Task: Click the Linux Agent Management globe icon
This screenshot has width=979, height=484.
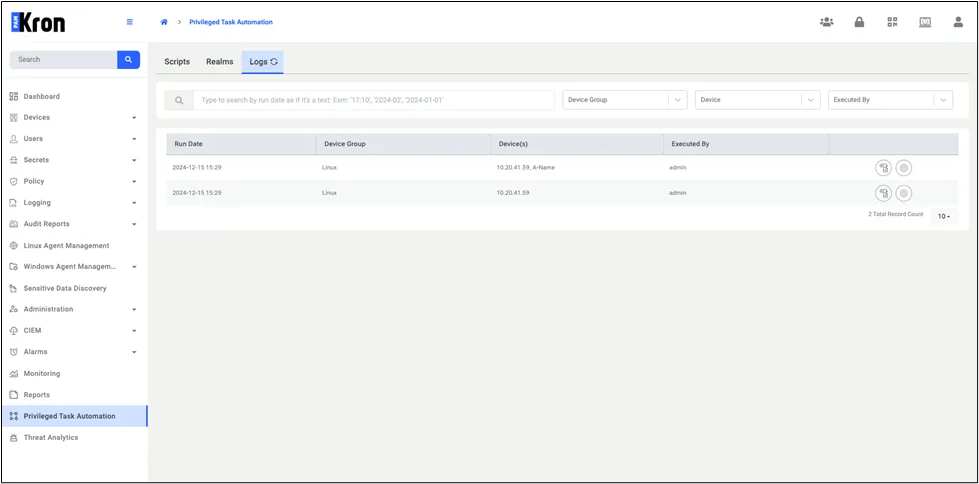Action: (14, 245)
